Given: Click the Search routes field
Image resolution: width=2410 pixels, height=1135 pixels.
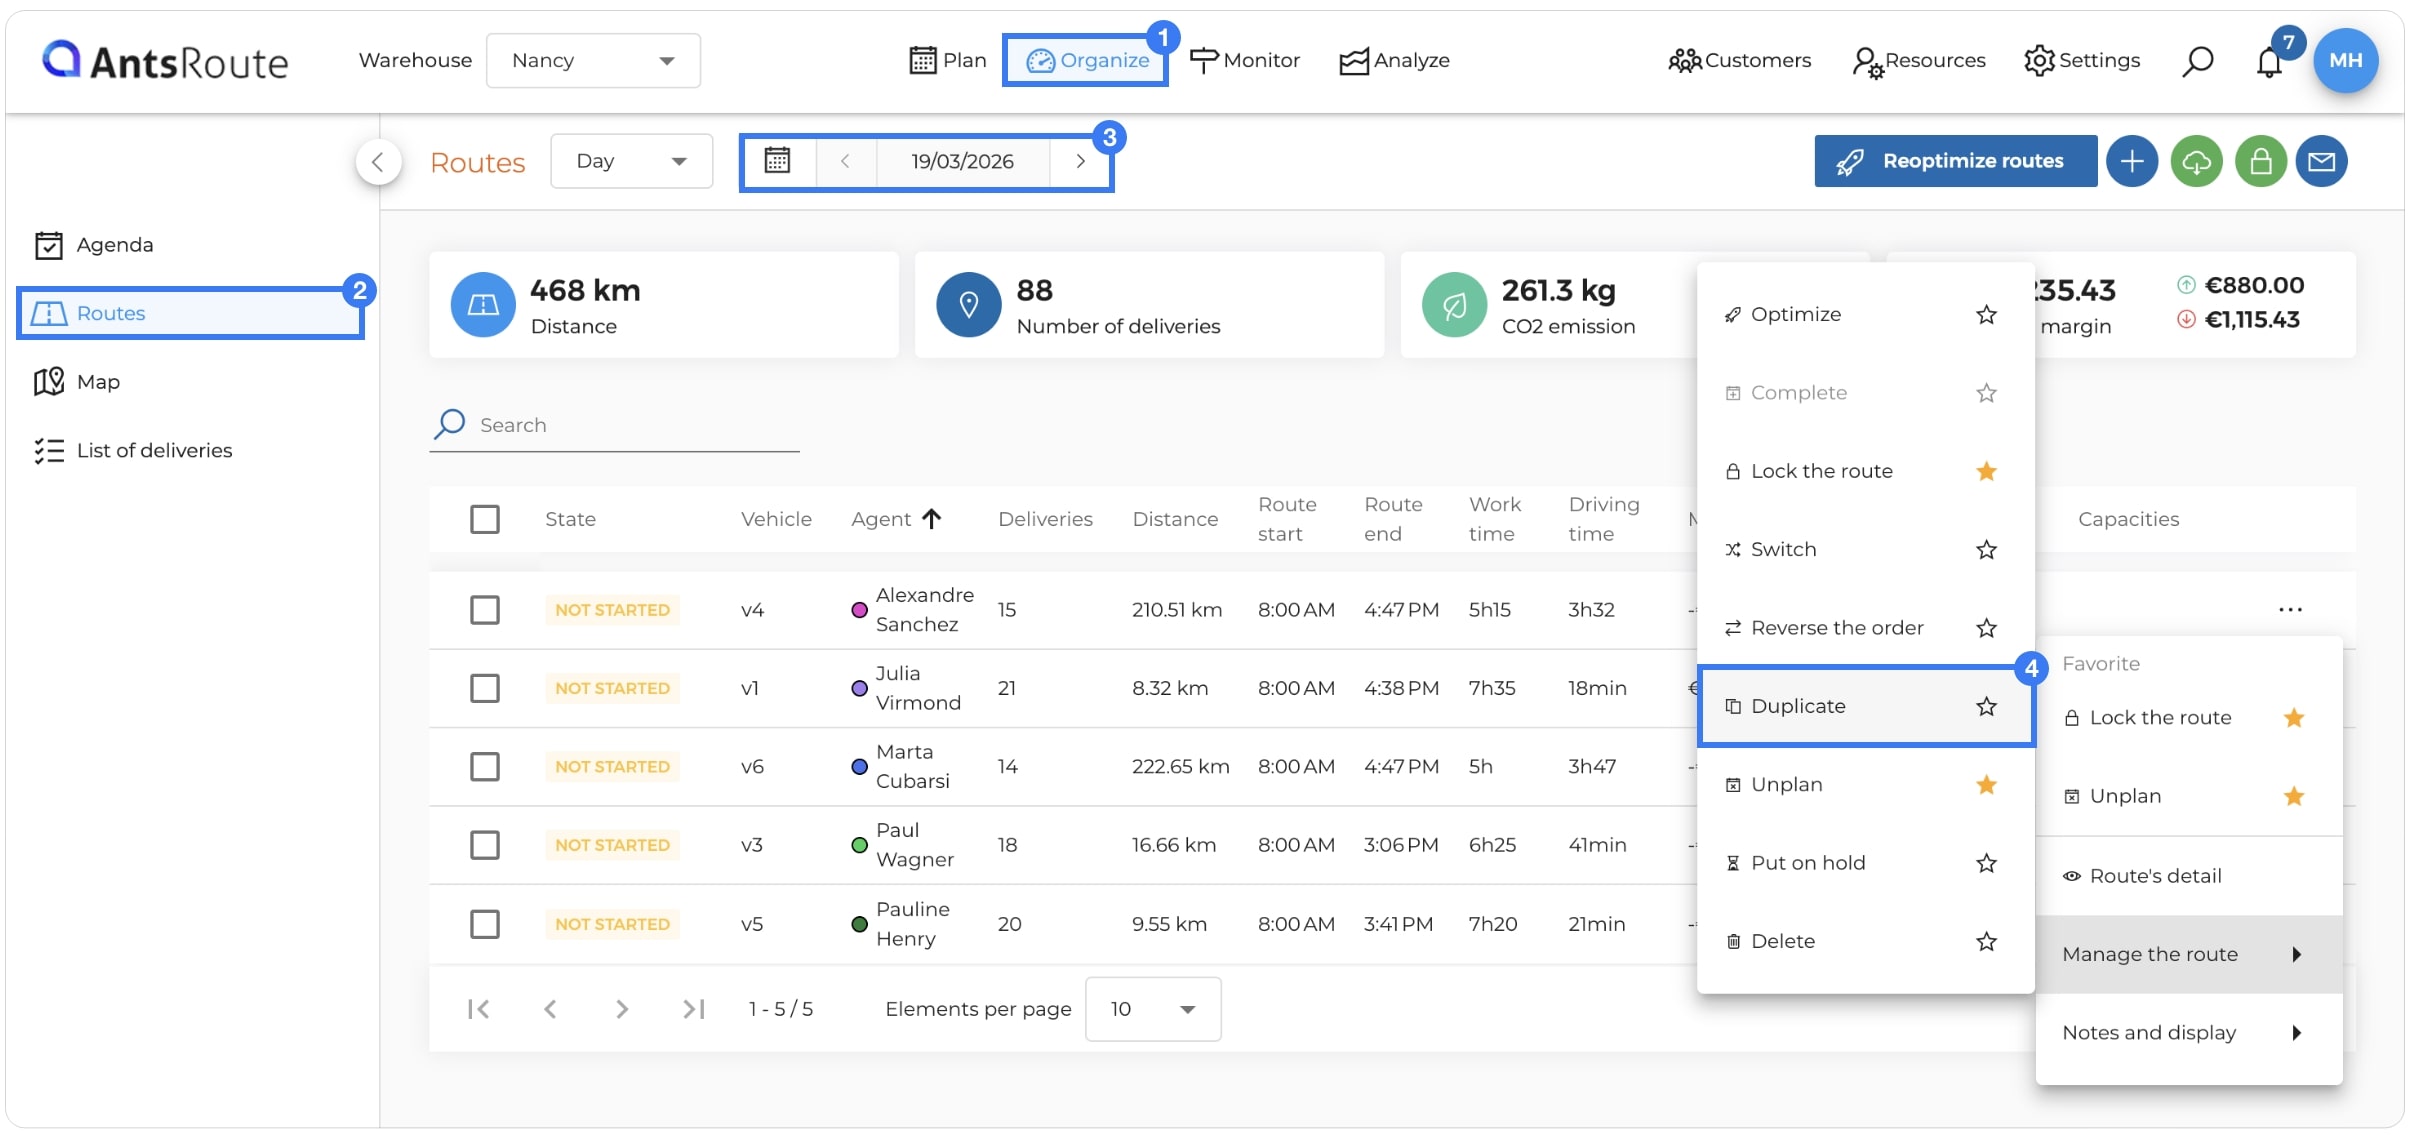Looking at the screenshot, I should tap(614, 425).
